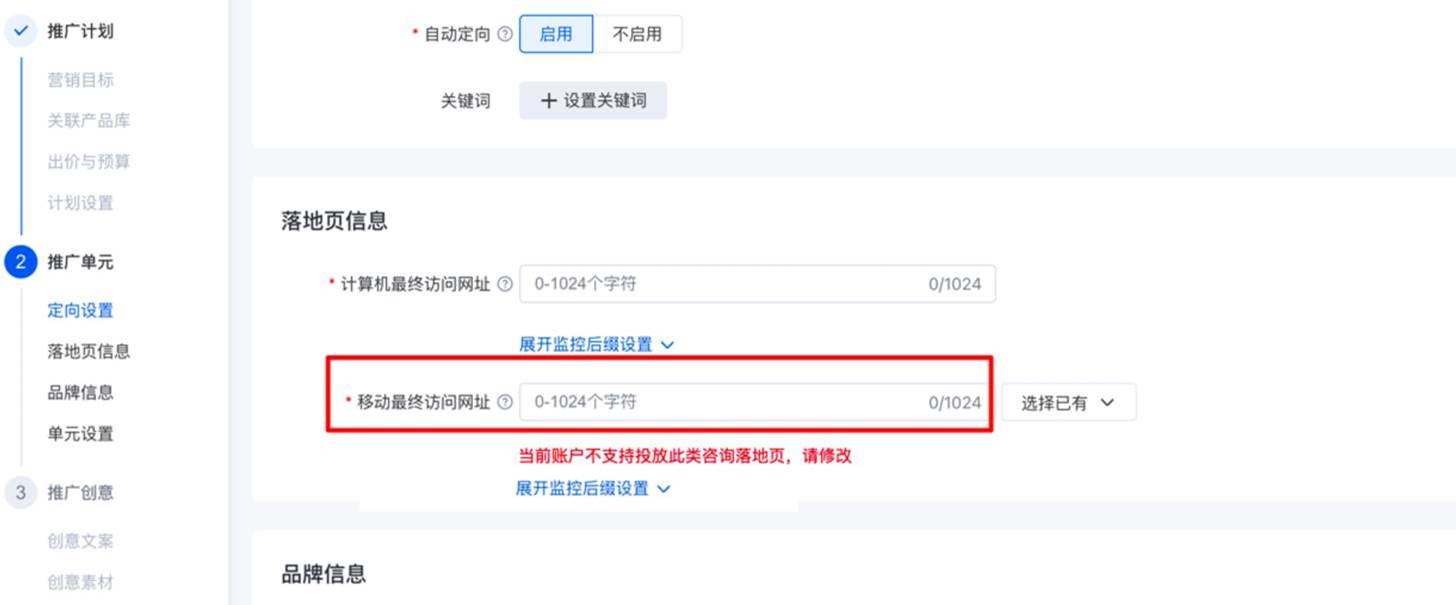Open the 选择已有 dropdown
Viewport: 1456px width, 605px height.
pyautogui.click(x=1067, y=403)
